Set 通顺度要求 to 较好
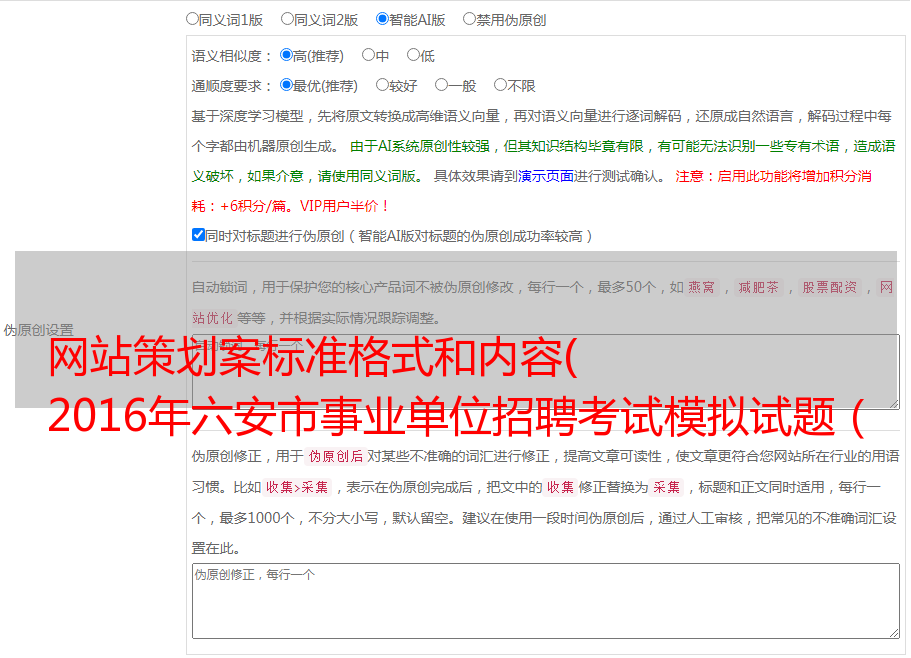Screen dimensions: 911x658 (x=382, y=85)
